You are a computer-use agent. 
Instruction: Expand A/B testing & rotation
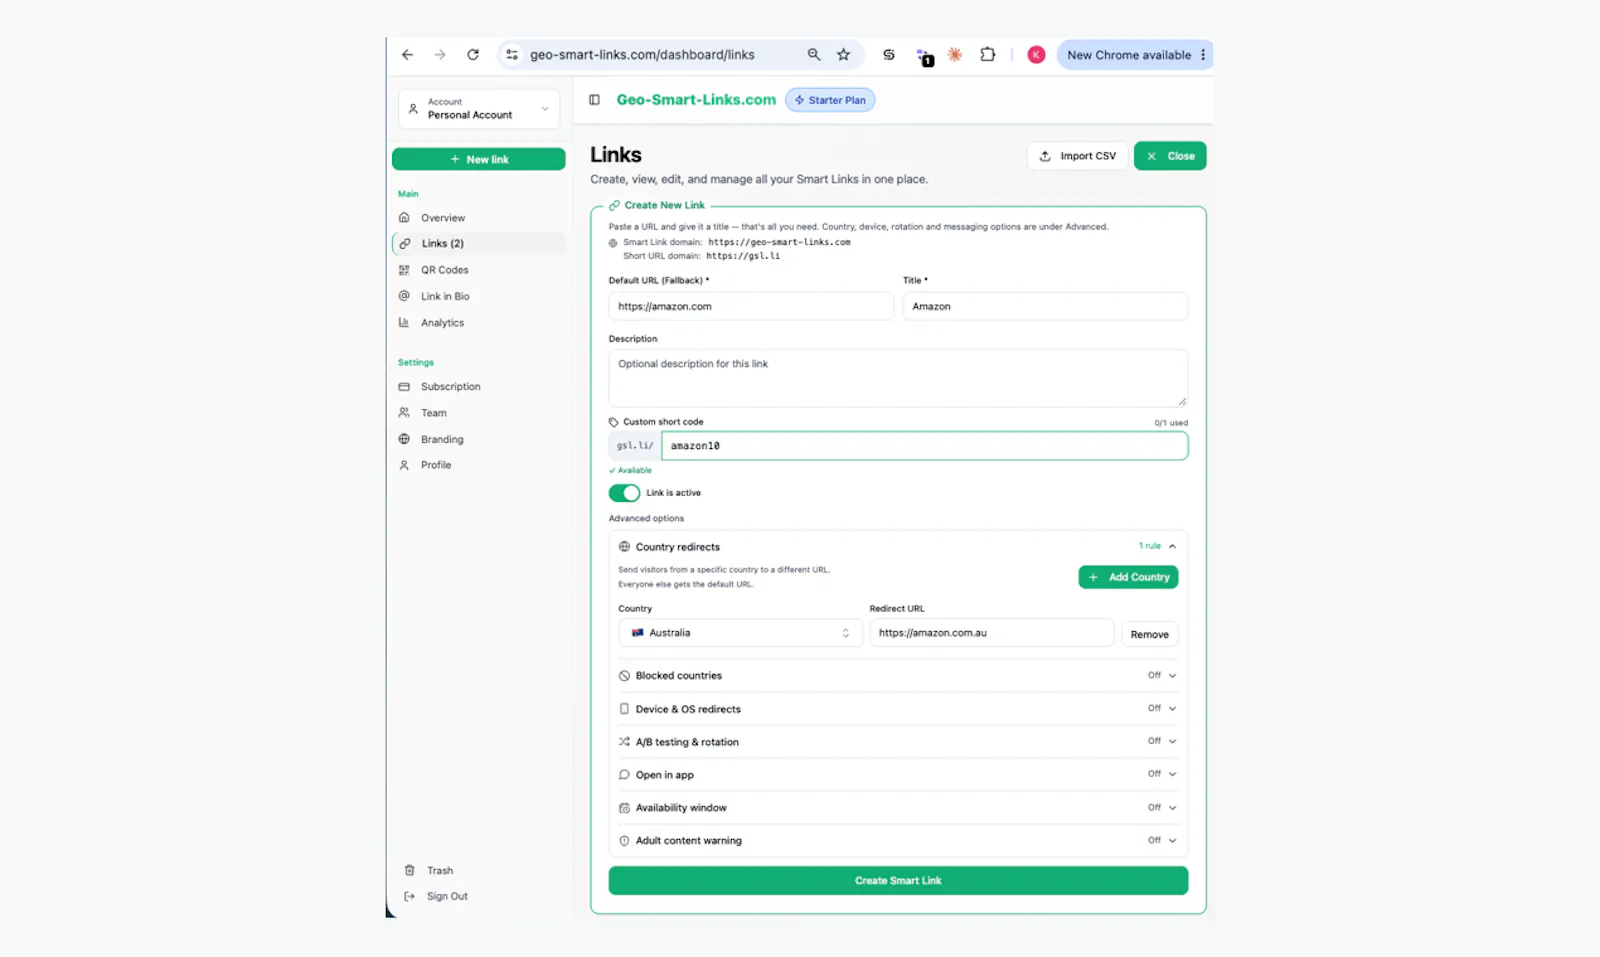898,742
